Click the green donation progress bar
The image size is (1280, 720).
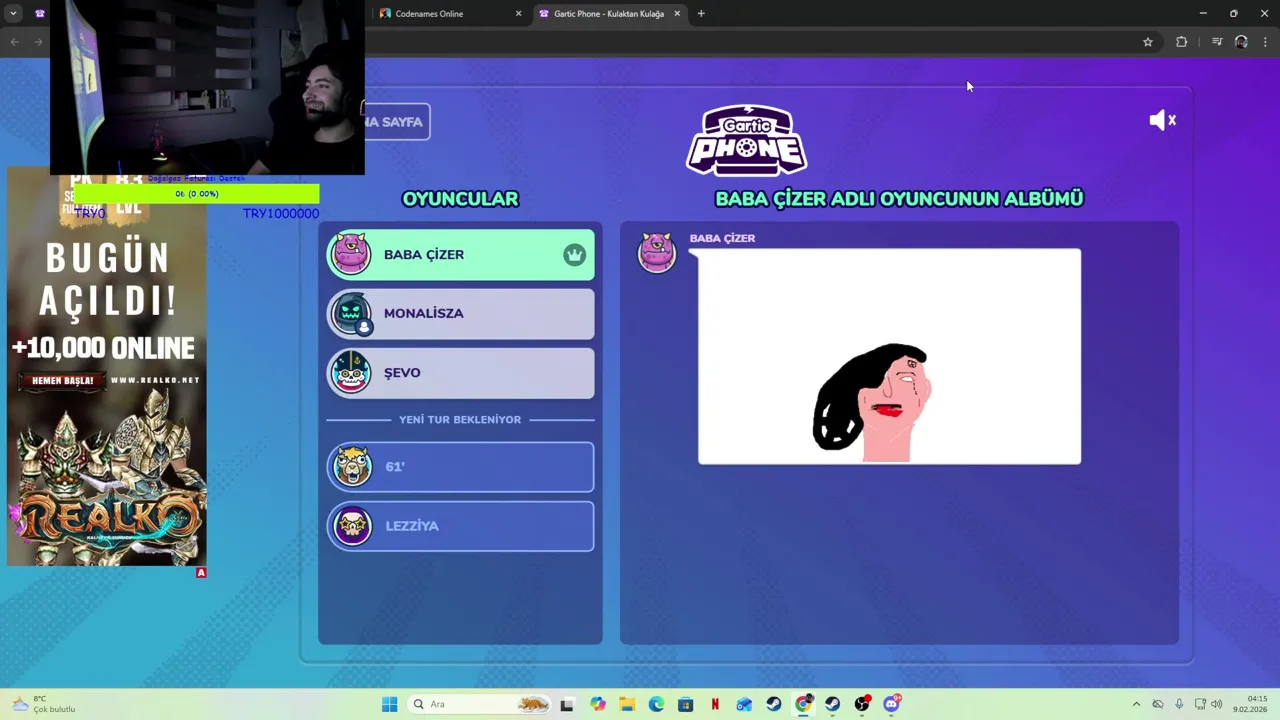196,194
